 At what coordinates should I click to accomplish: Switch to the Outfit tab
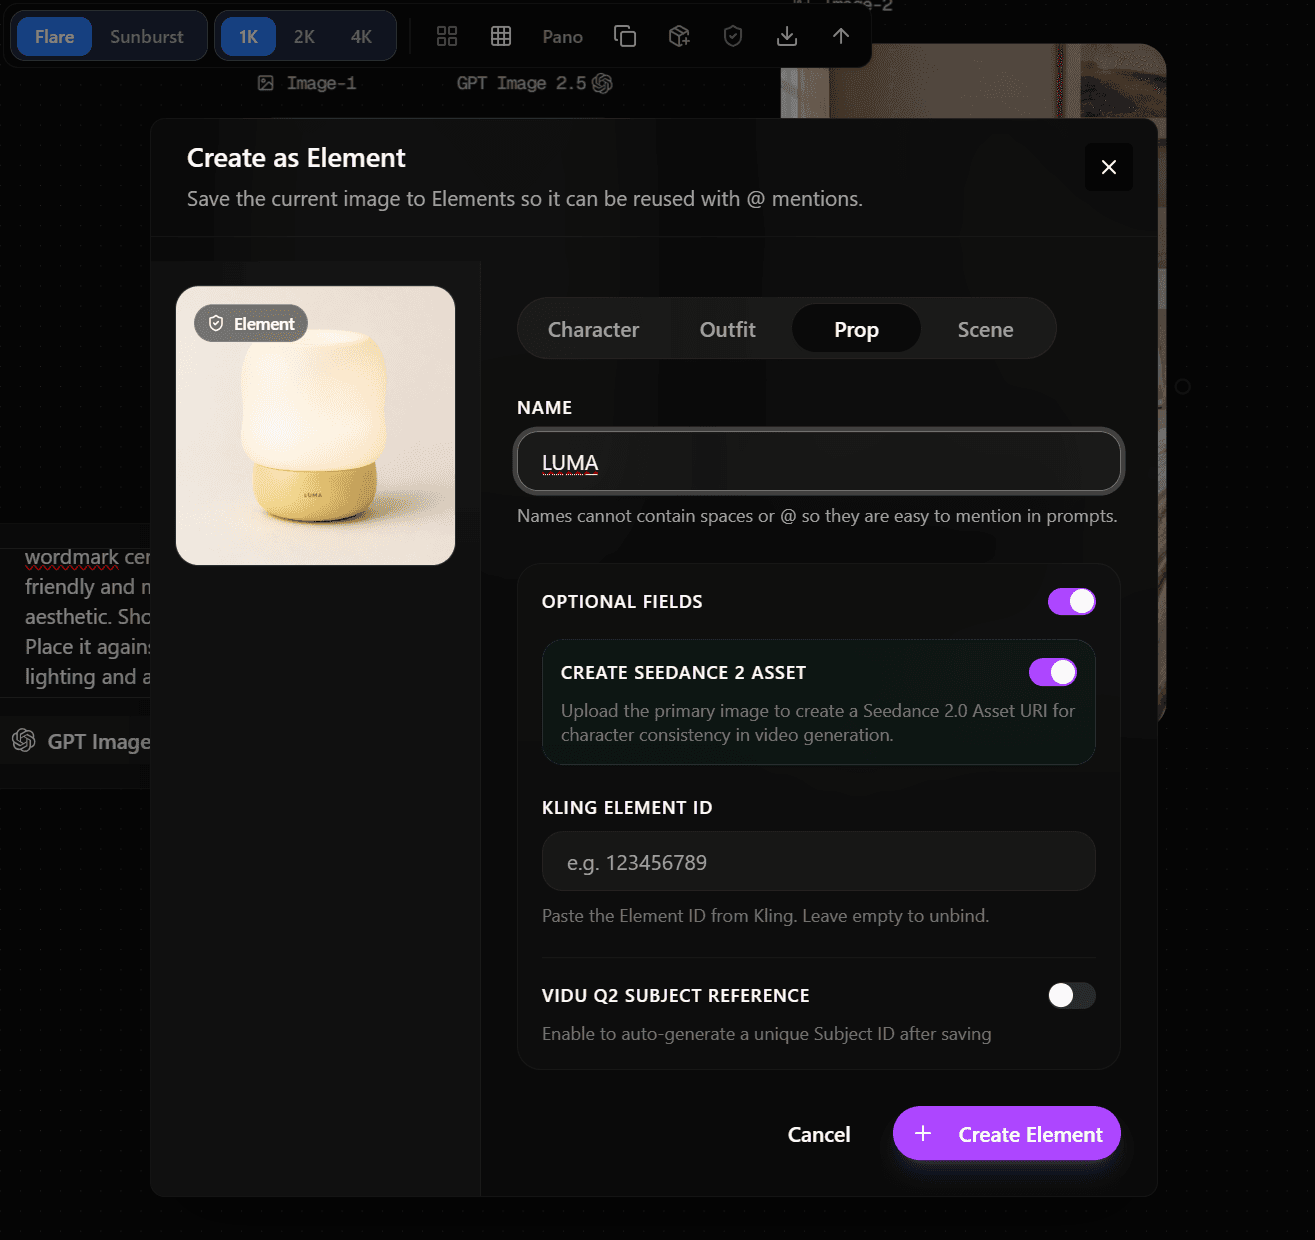(x=727, y=329)
